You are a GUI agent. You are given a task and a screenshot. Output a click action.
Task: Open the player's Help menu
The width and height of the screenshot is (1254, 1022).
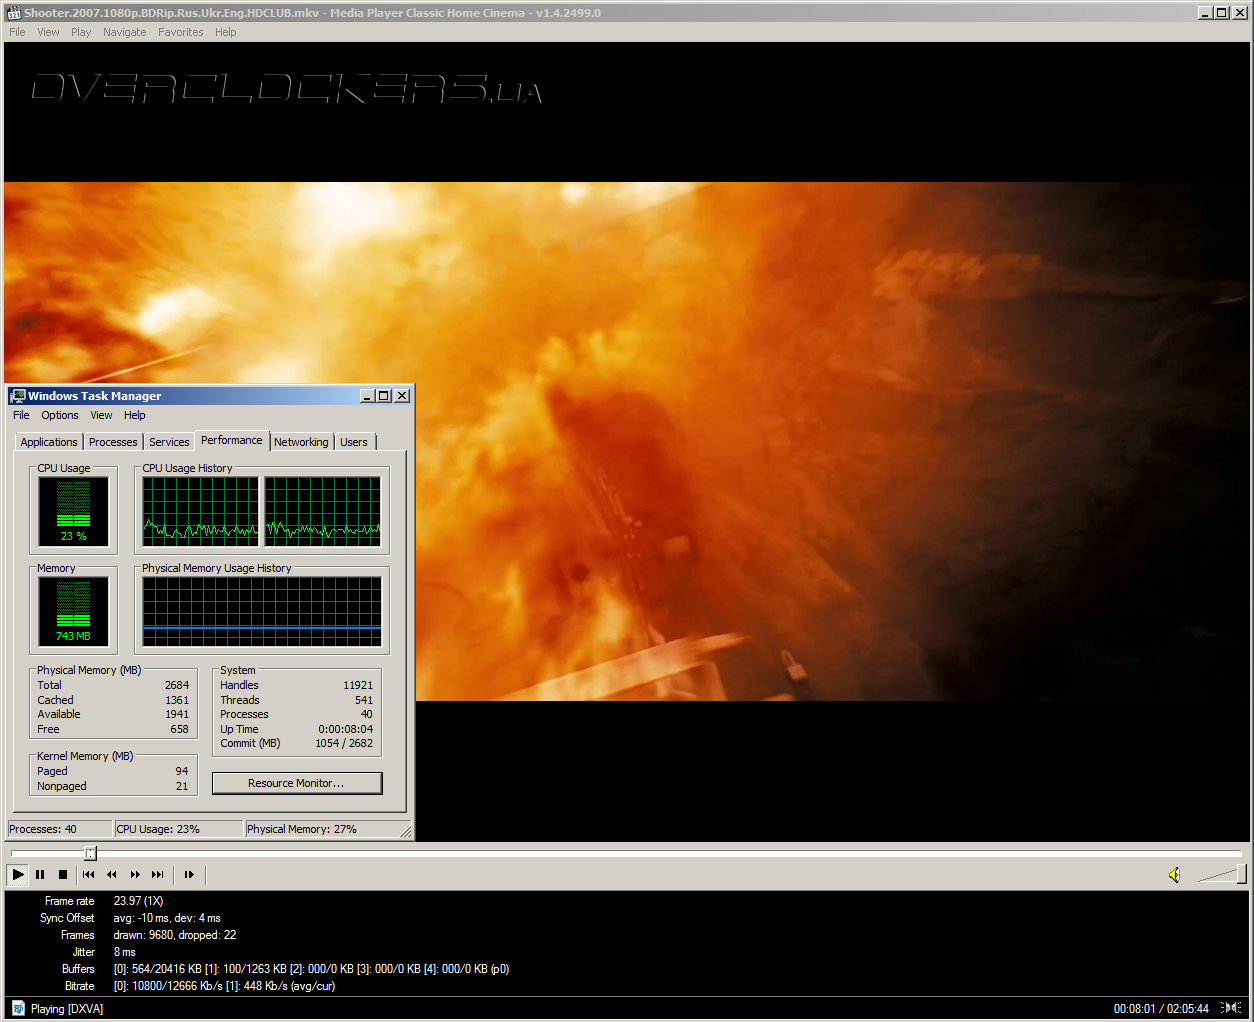click(x=226, y=32)
